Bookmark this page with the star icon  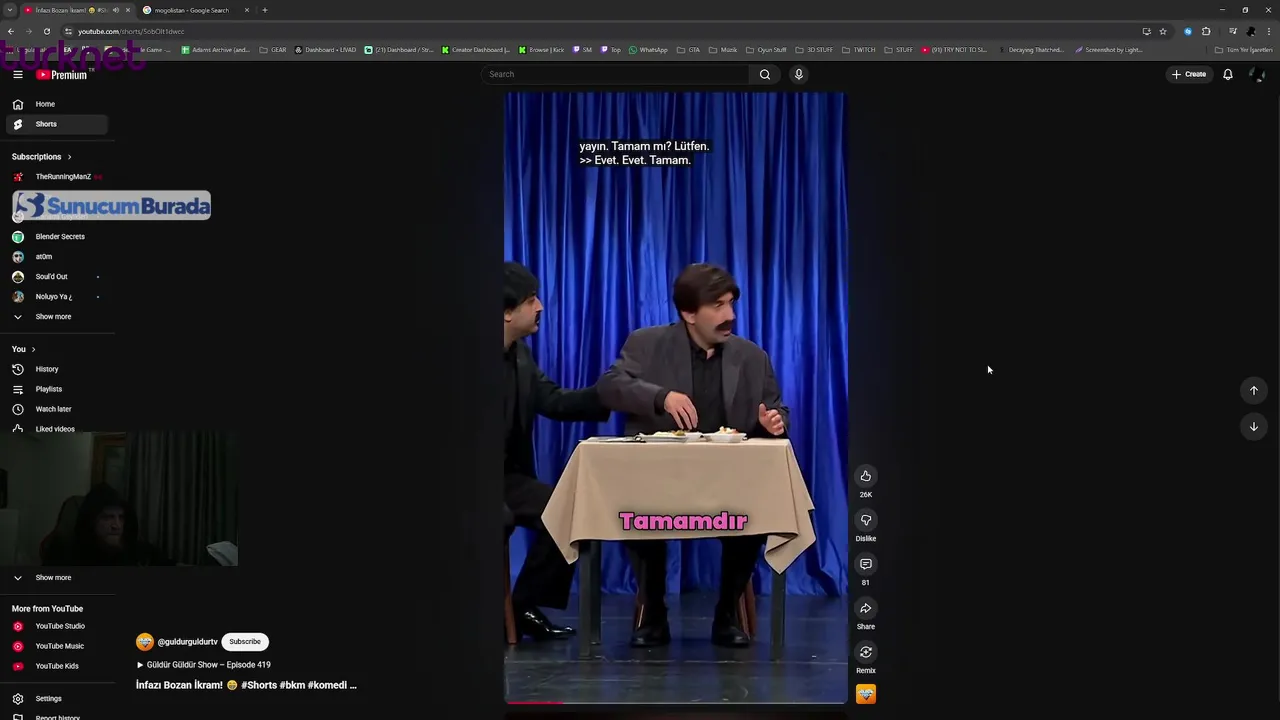(x=1163, y=31)
